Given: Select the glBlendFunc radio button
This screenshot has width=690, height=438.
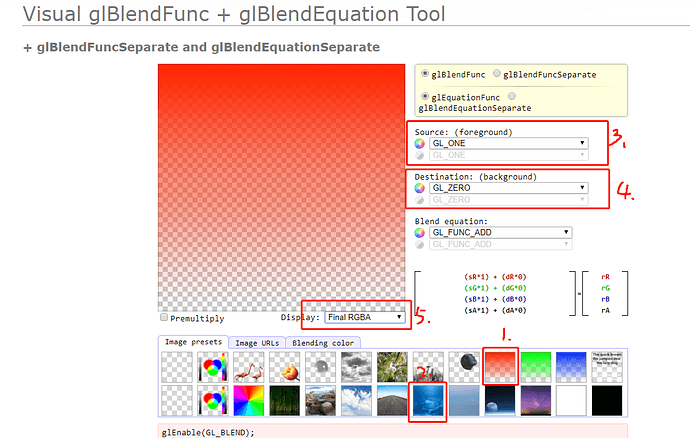Looking at the screenshot, I should coord(425,74).
